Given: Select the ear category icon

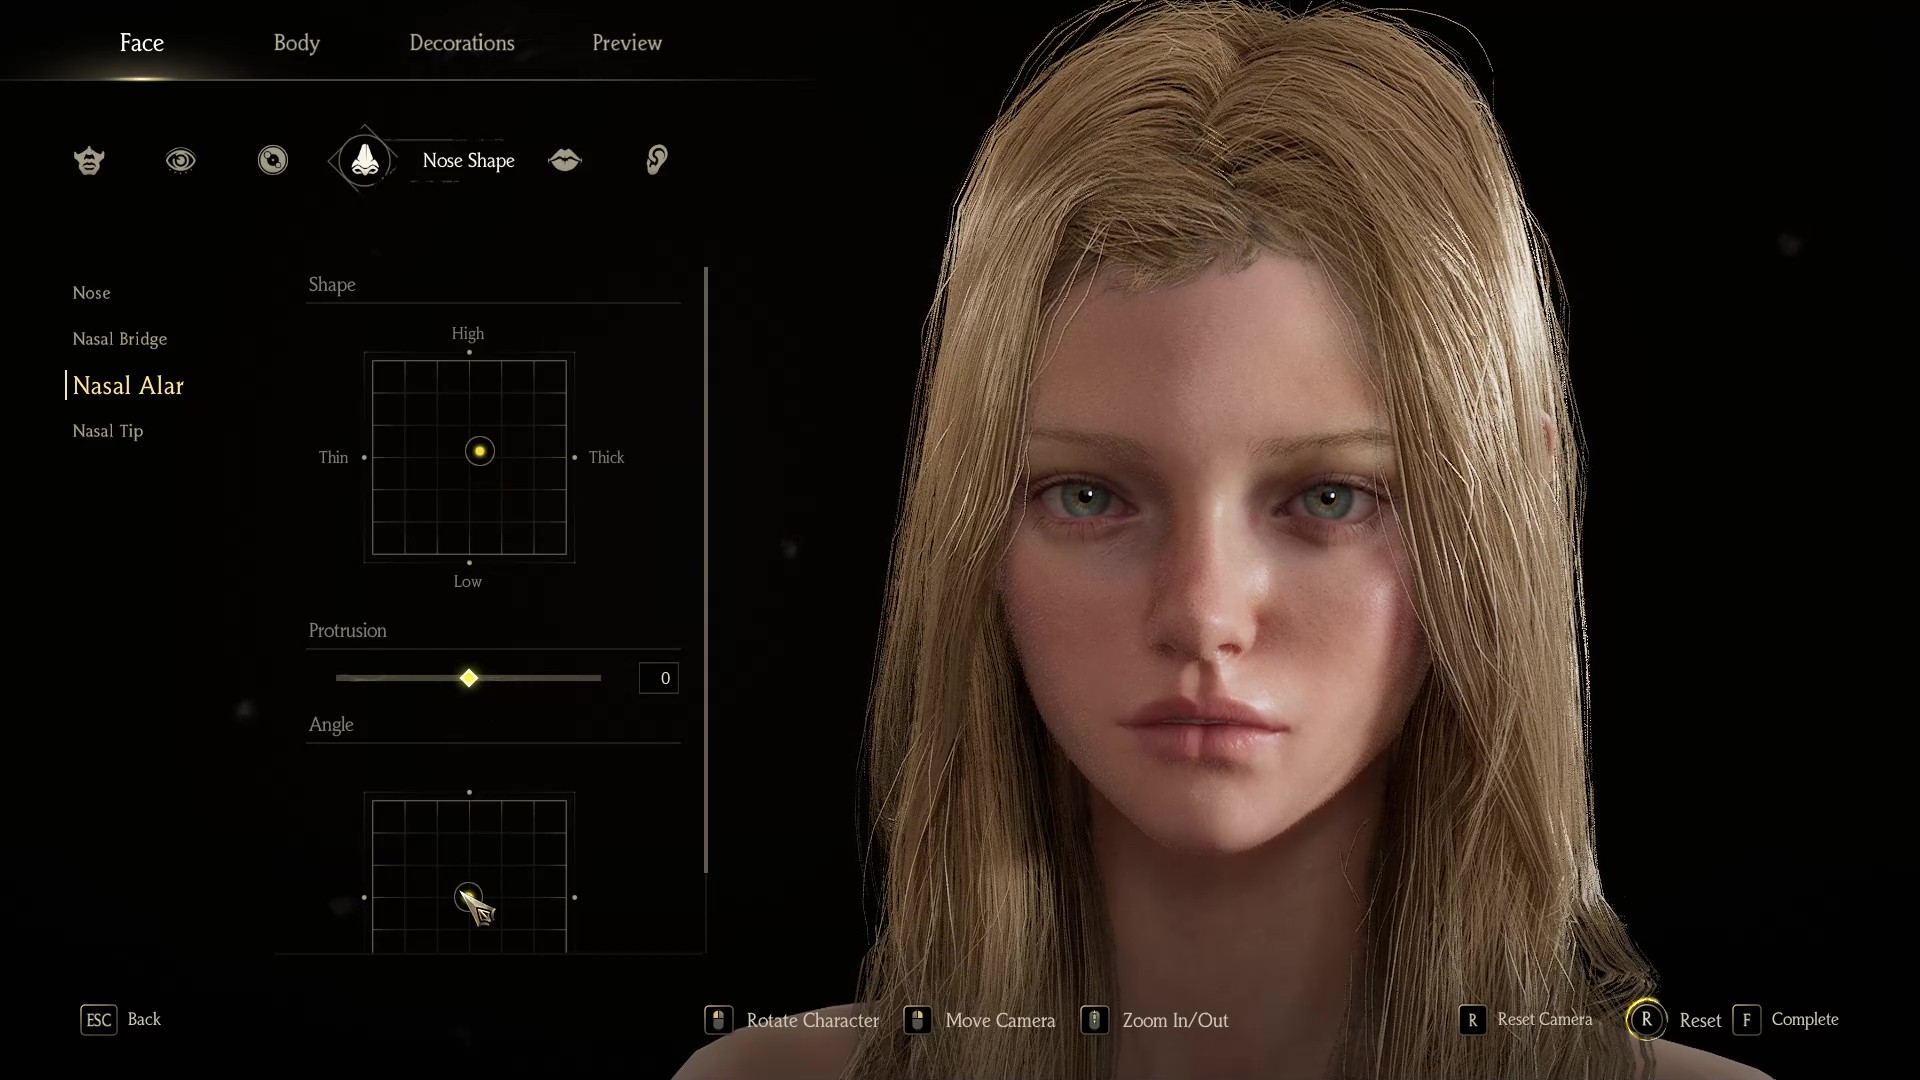Looking at the screenshot, I should point(657,160).
